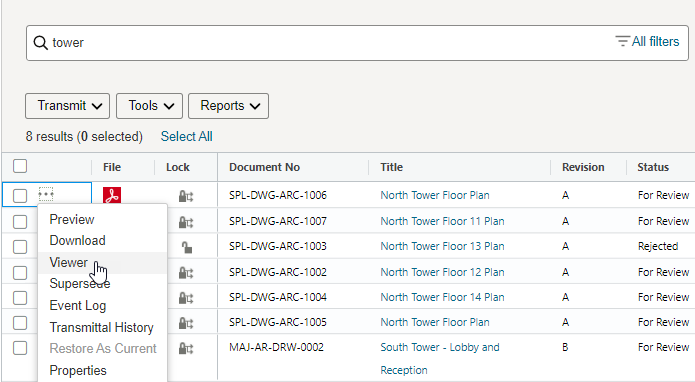This screenshot has width=695, height=382.
Task: Click the unlocked padlock icon for SPL-DWG-ARC-1003
Action: pyautogui.click(x=187, y=247)
